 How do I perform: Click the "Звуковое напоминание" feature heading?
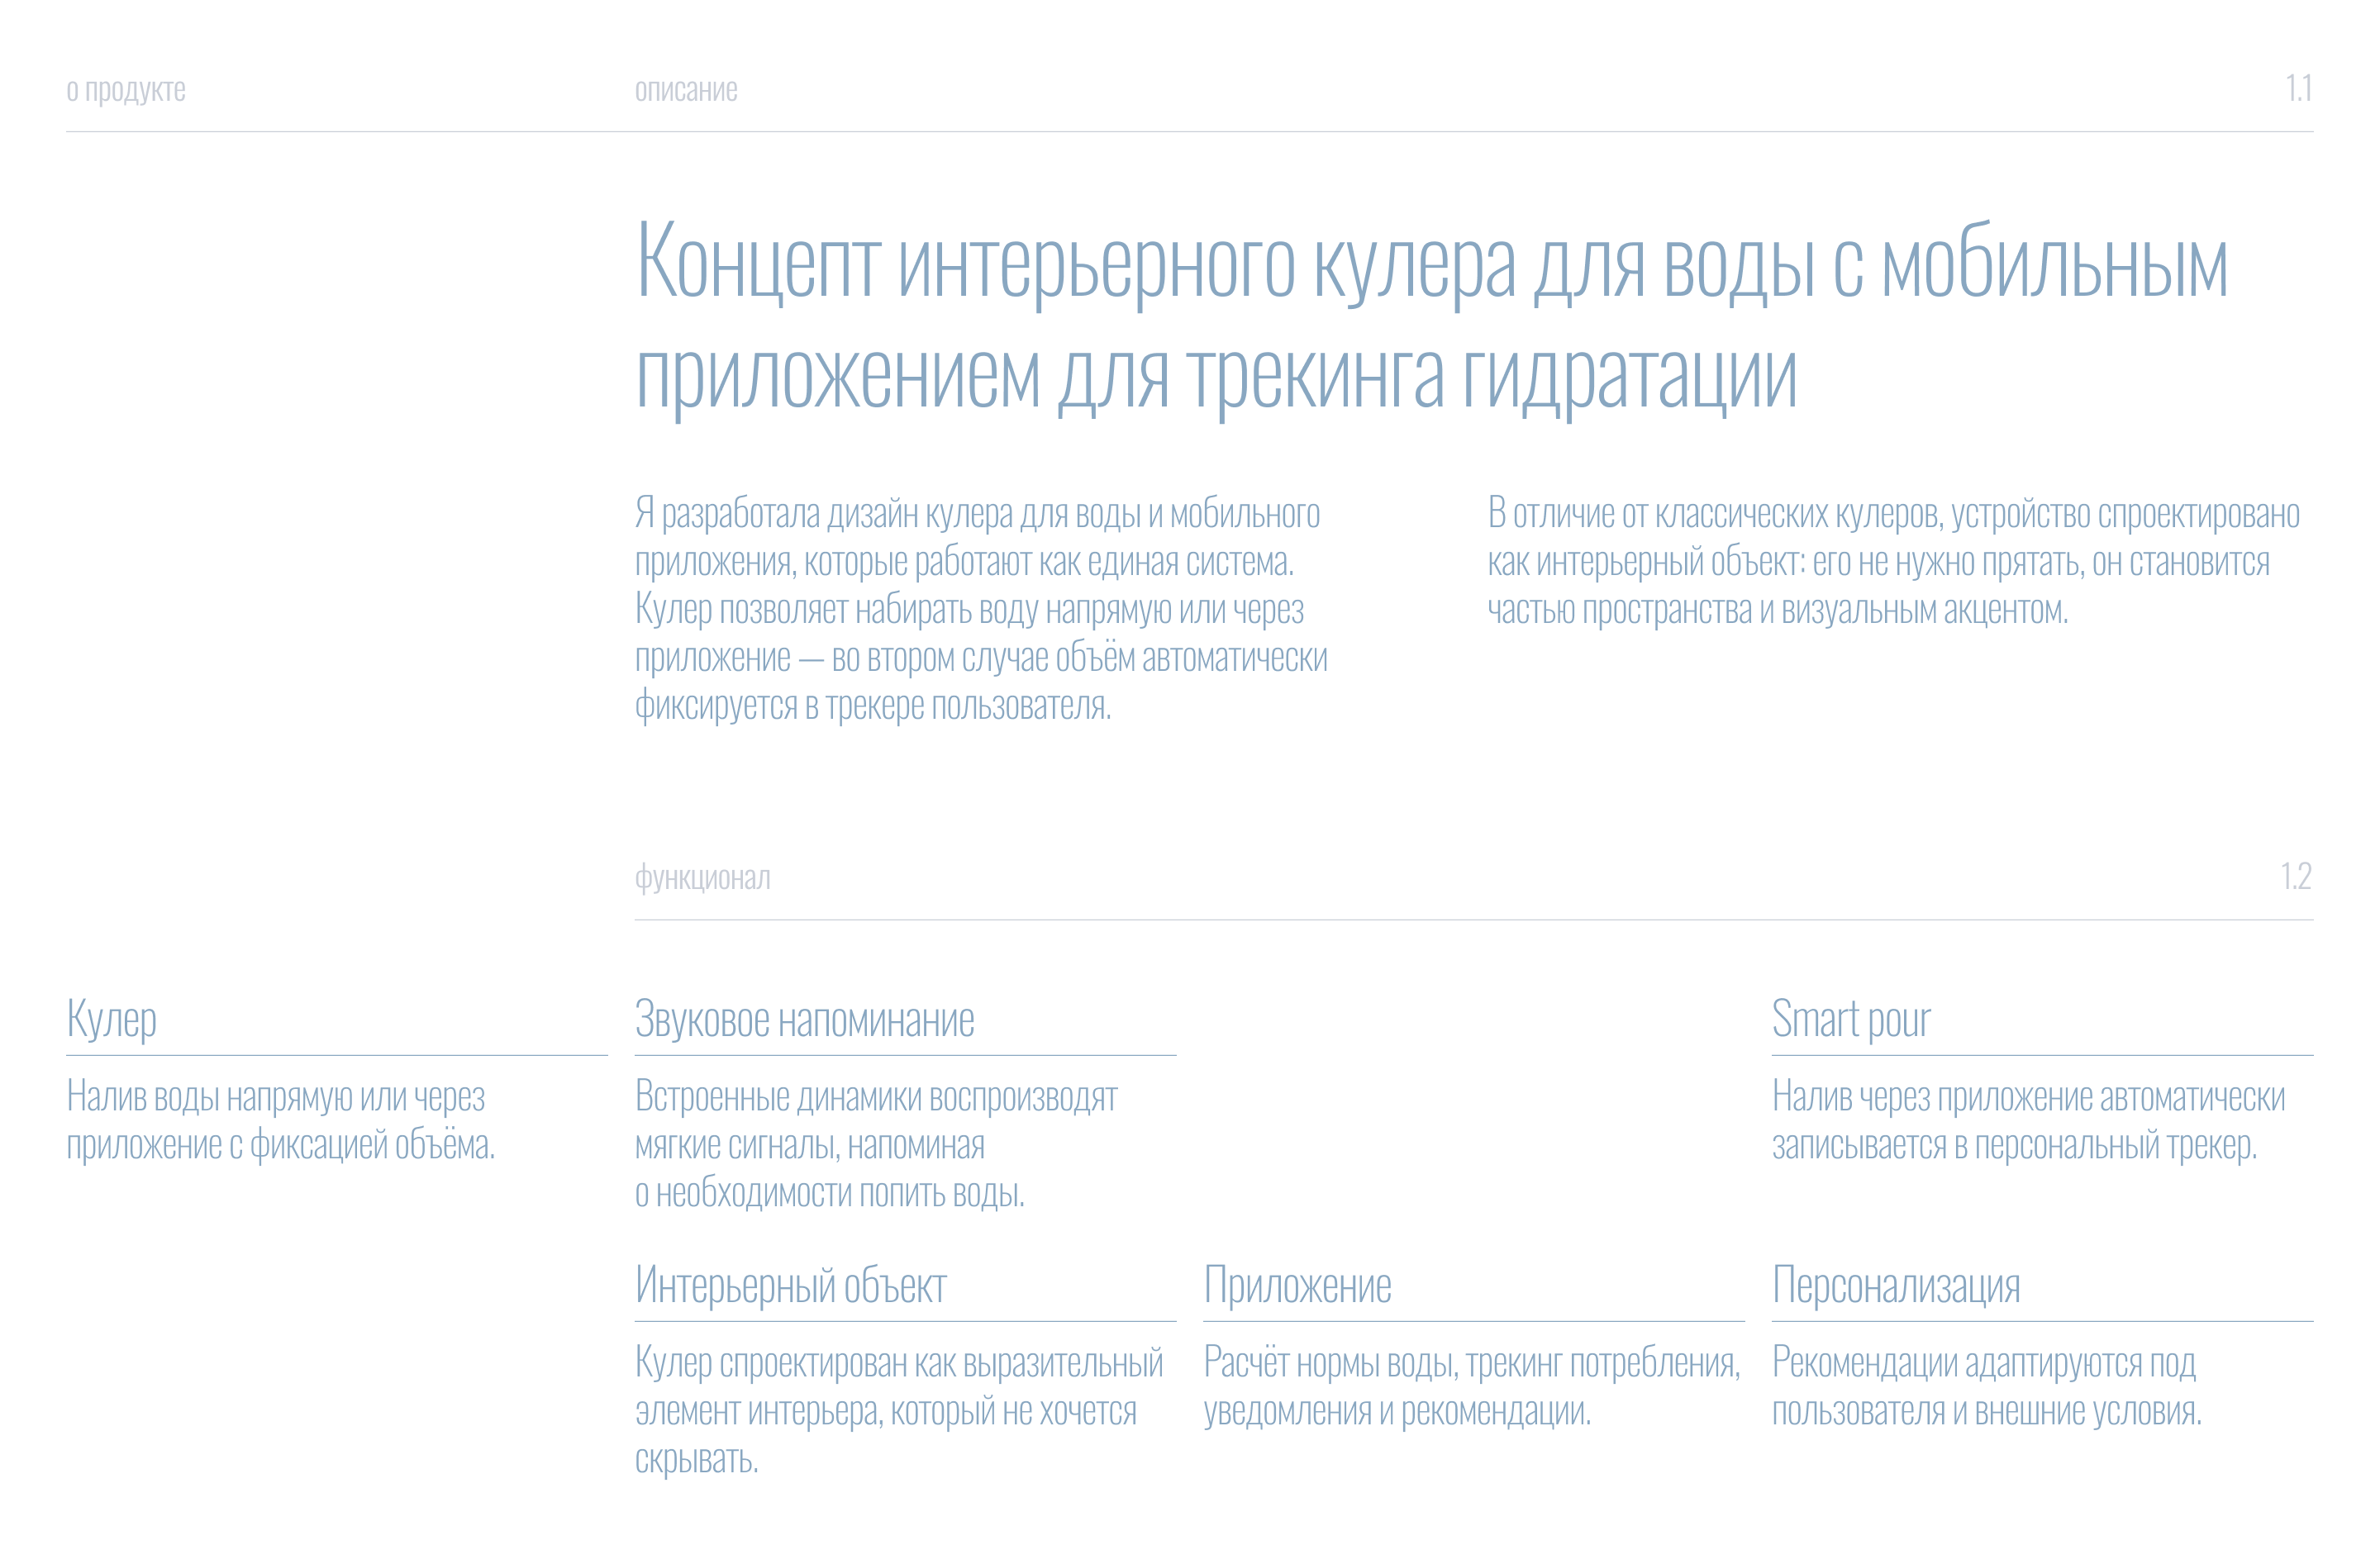click(804, 1021)
